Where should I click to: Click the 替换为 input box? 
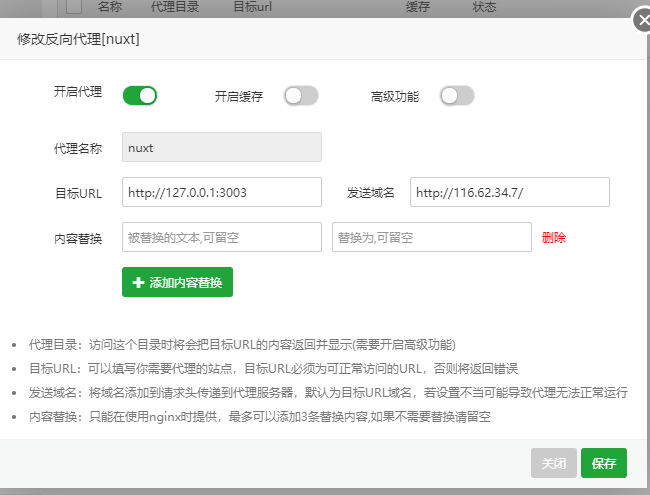click(432, 237)
